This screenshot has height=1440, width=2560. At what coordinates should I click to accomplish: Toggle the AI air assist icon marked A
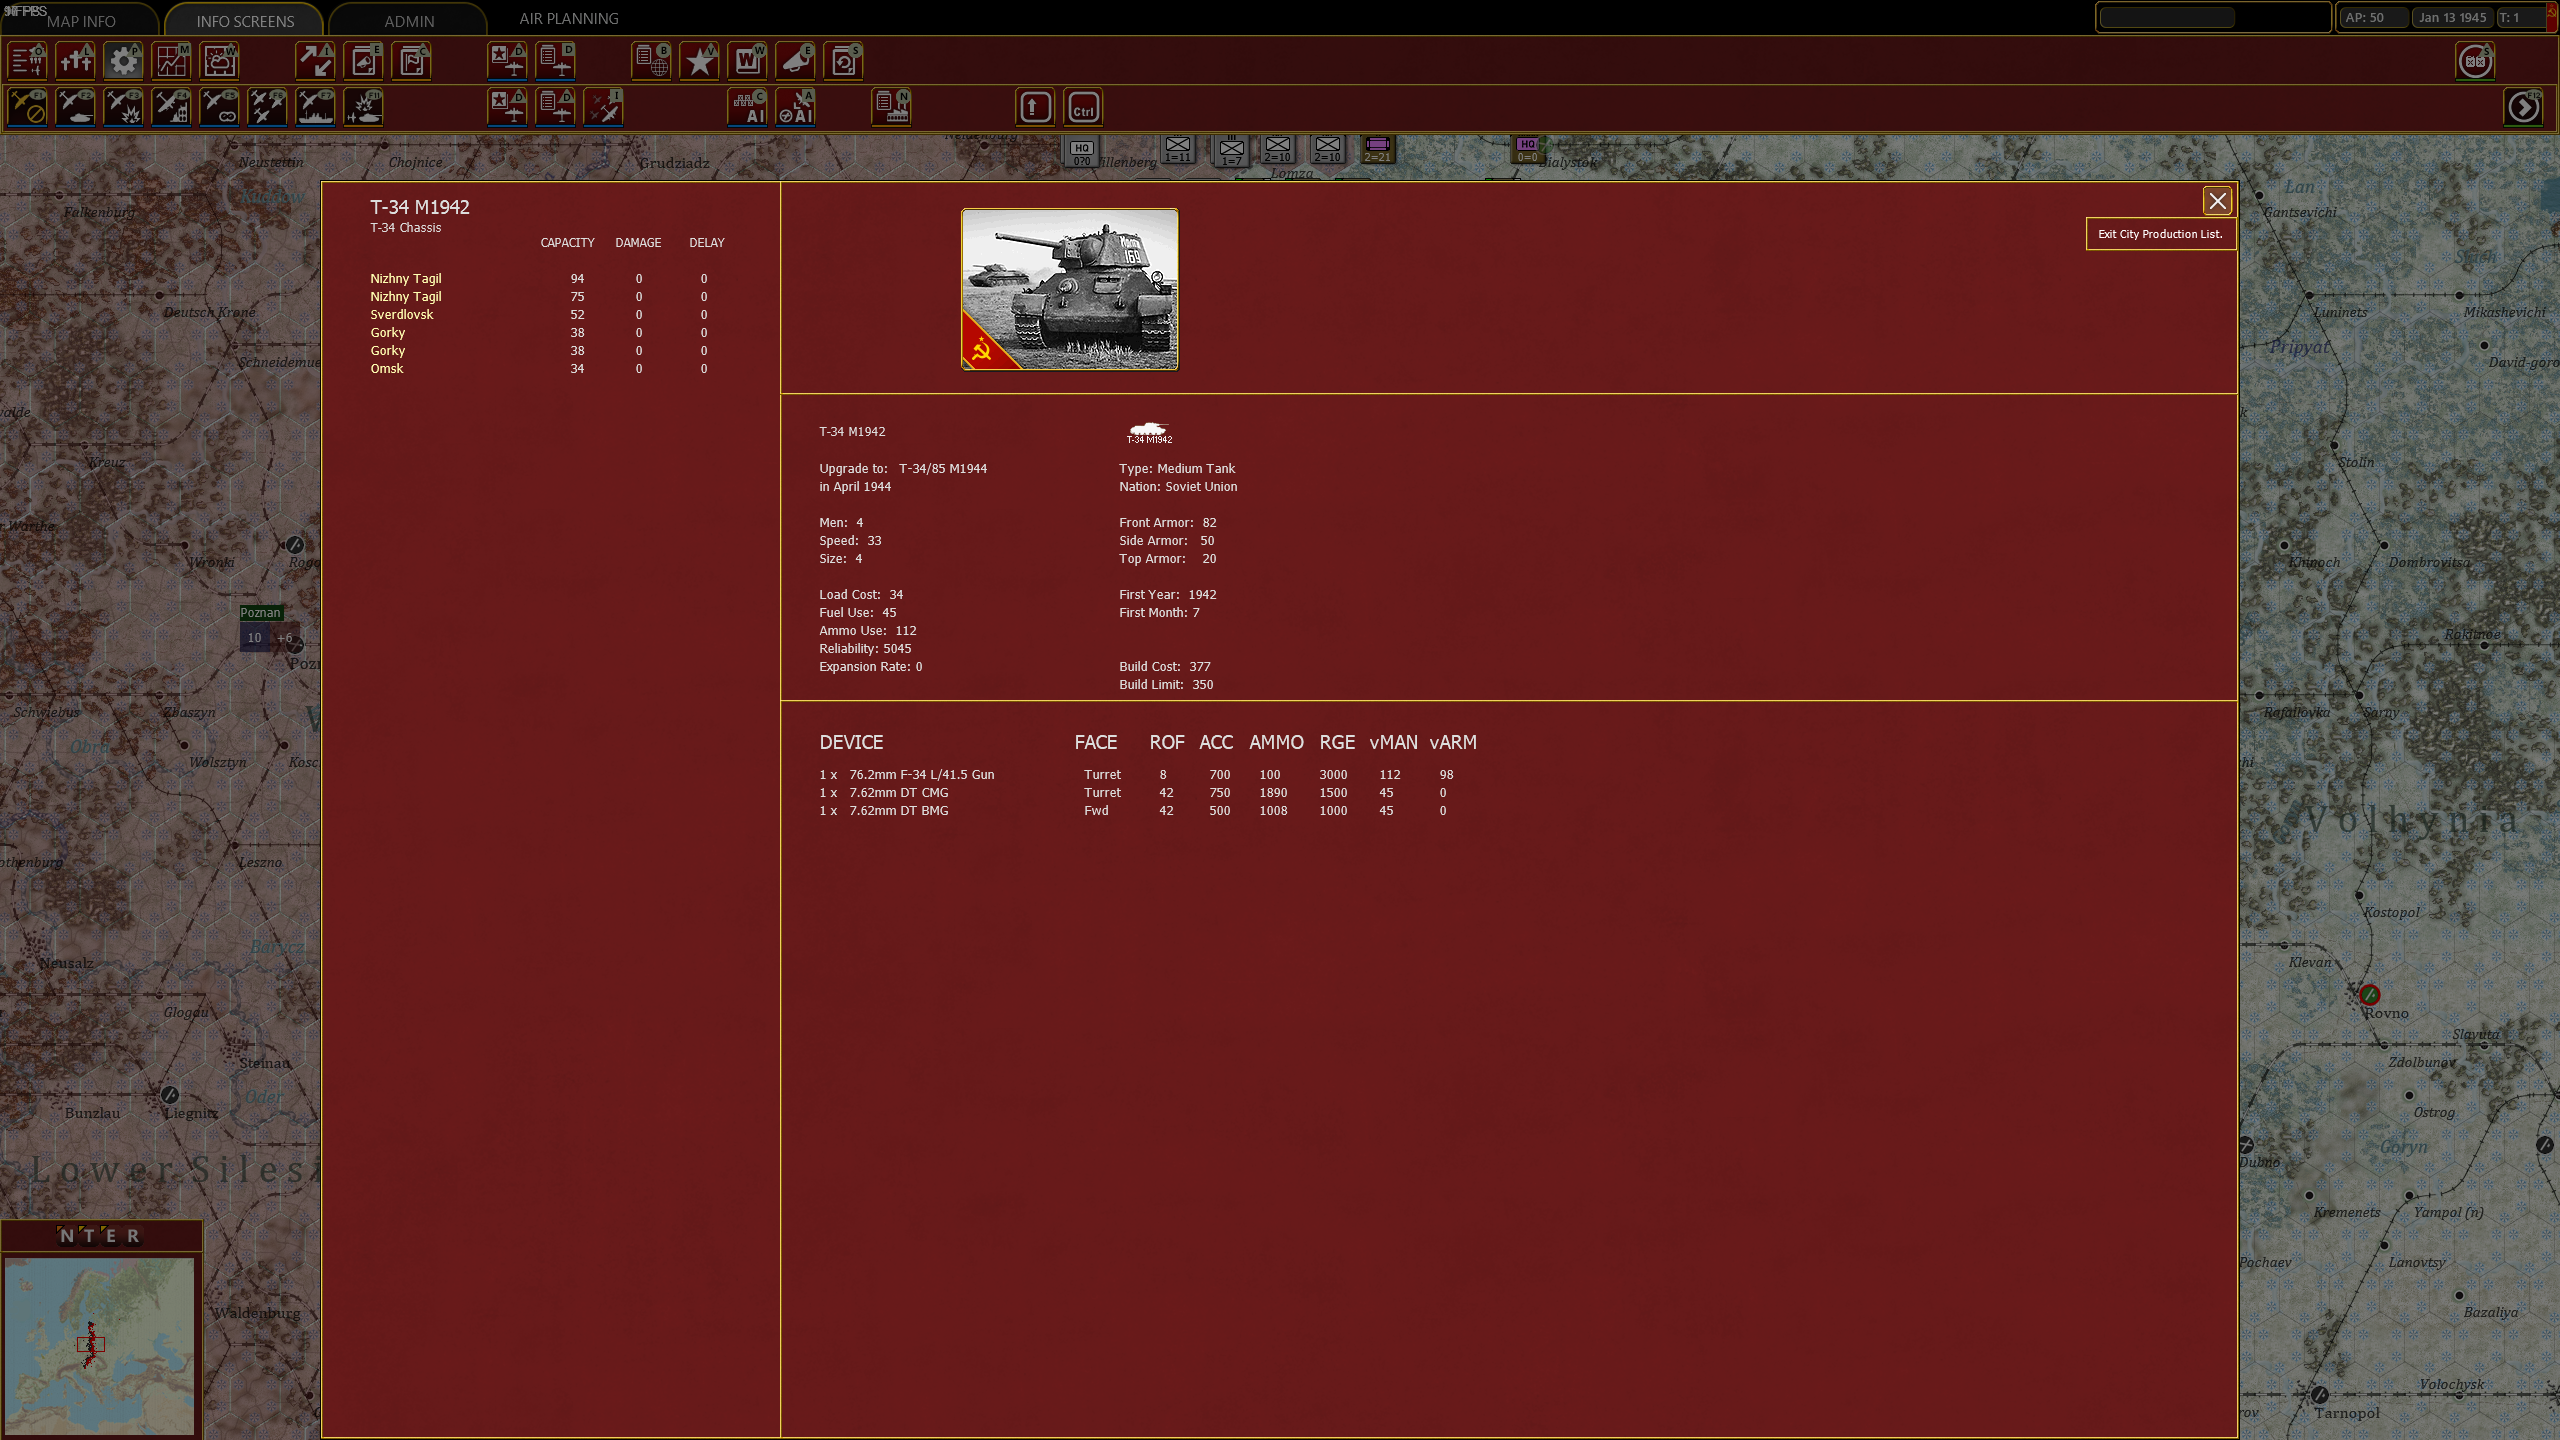point(795,107)
